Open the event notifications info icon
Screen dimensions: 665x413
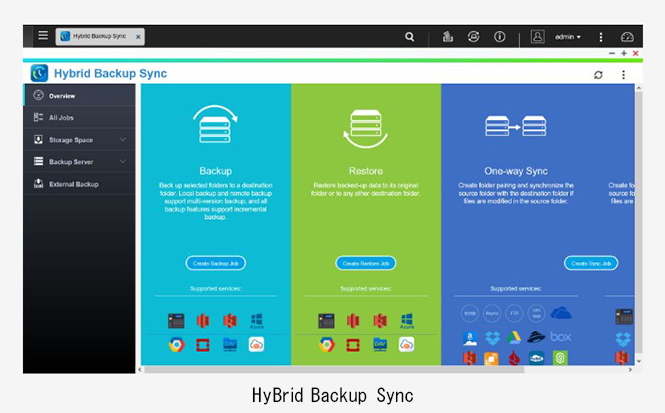(500, 37)
